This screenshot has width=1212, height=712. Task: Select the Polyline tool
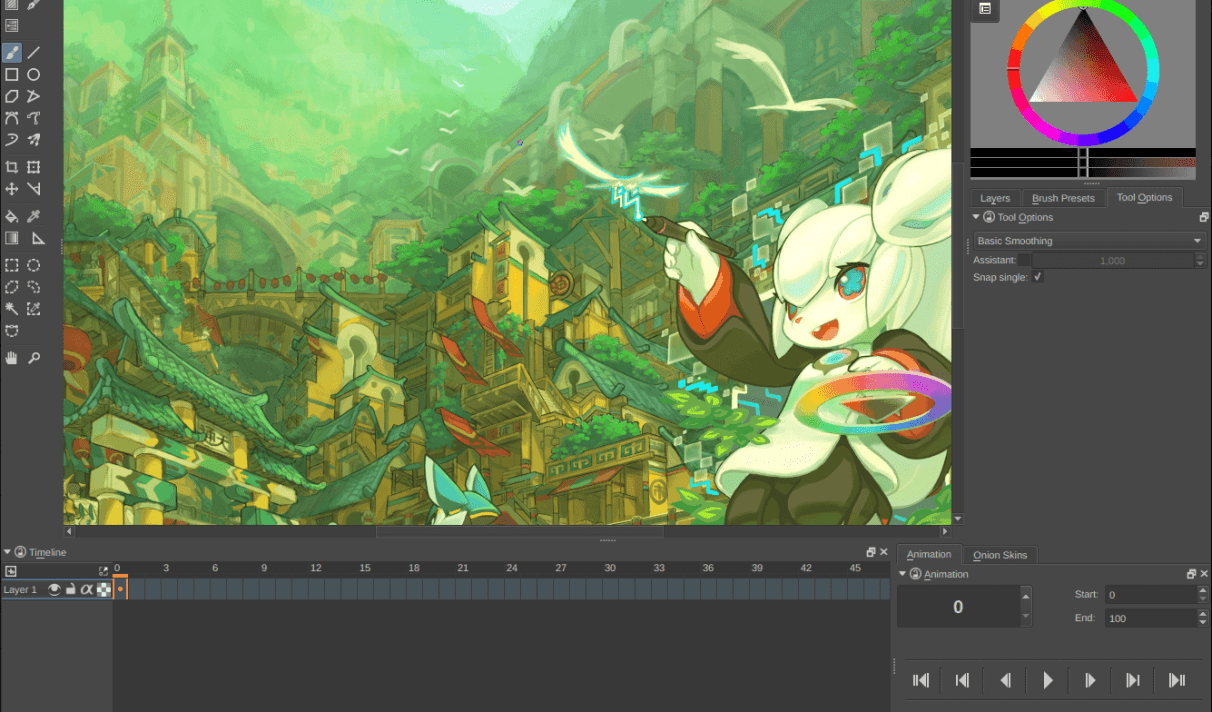point(34,96)
